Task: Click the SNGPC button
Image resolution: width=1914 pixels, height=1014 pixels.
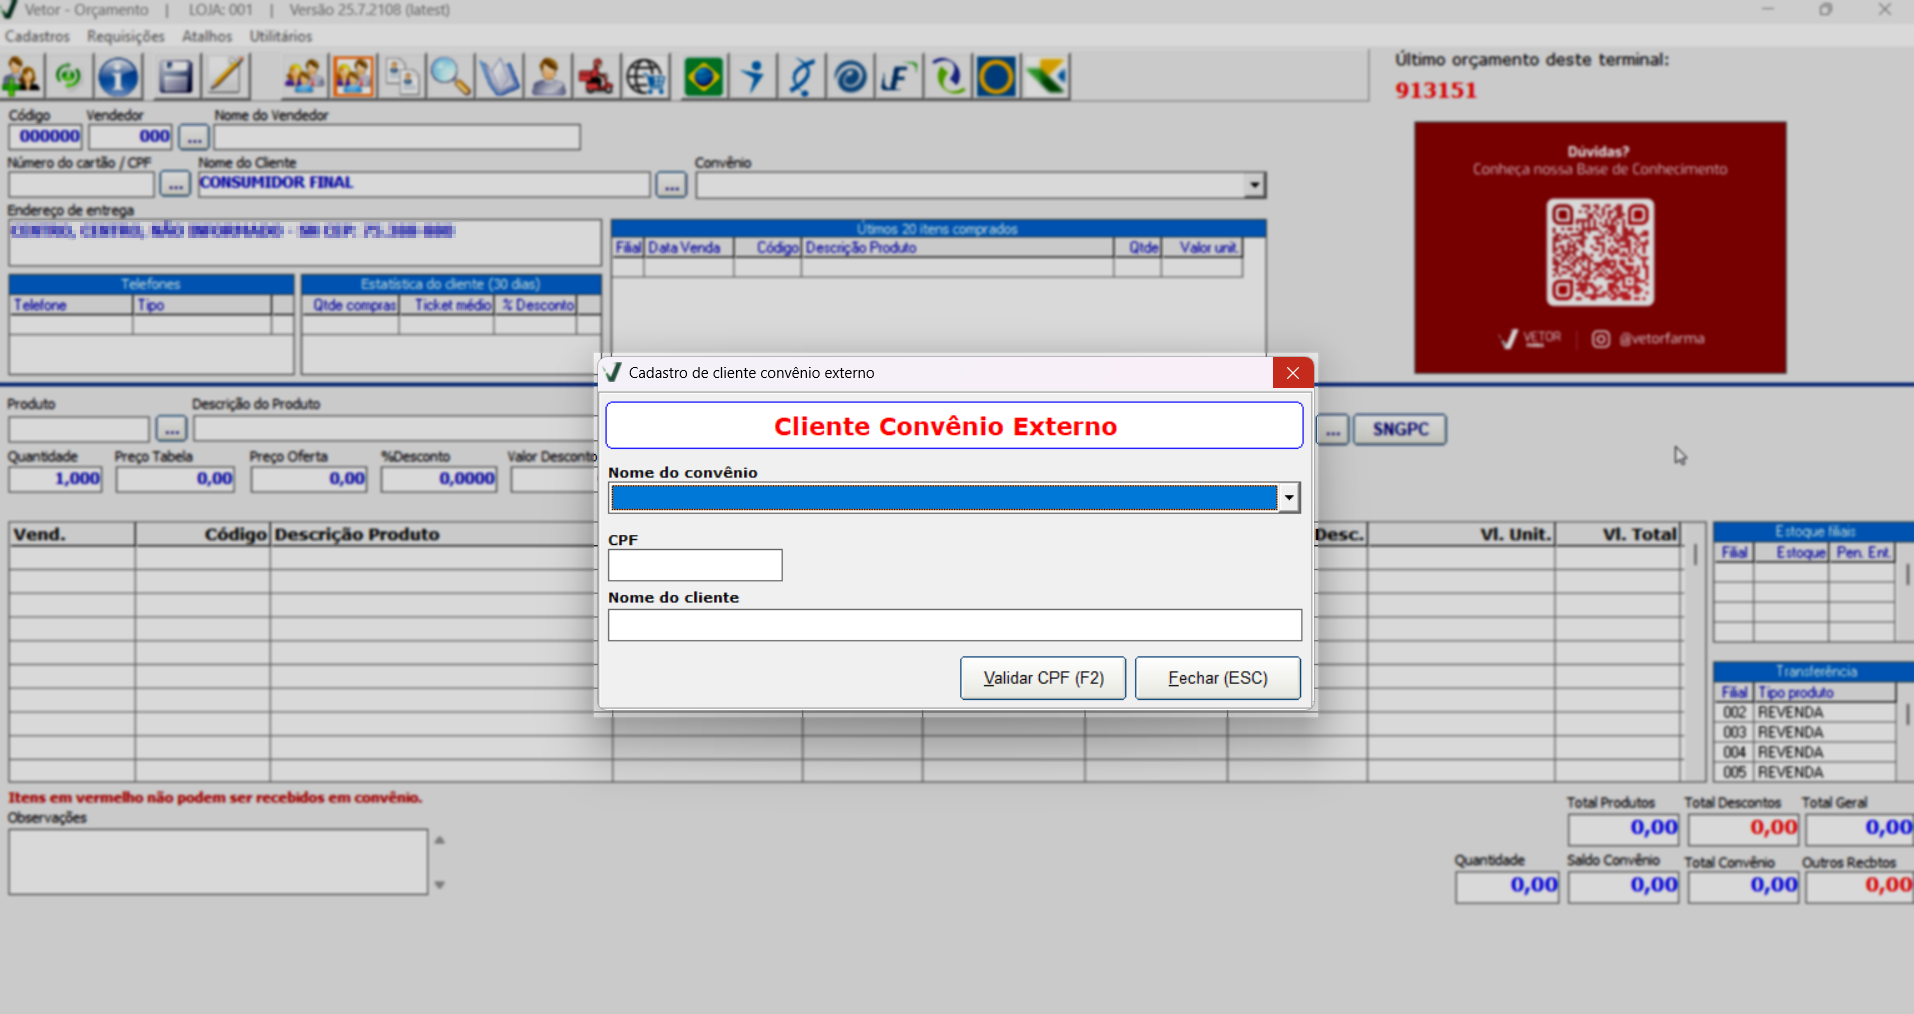Action: pos(1400,429)
